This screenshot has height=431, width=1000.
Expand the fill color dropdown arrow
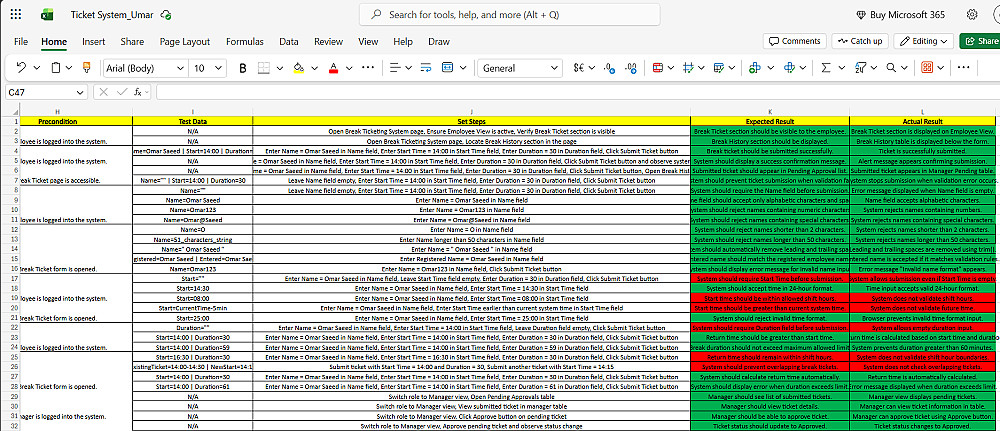point(313,68)
